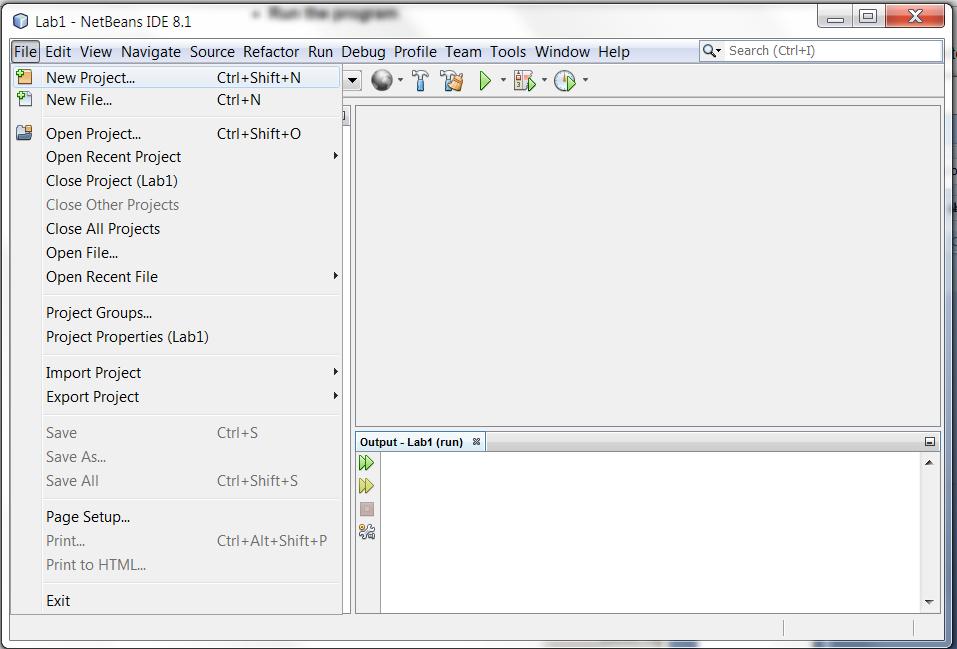This screenshot has width=957, height=649.
Task: Click the Output scrollbar down arrow
Action: [x=929, y=602]
